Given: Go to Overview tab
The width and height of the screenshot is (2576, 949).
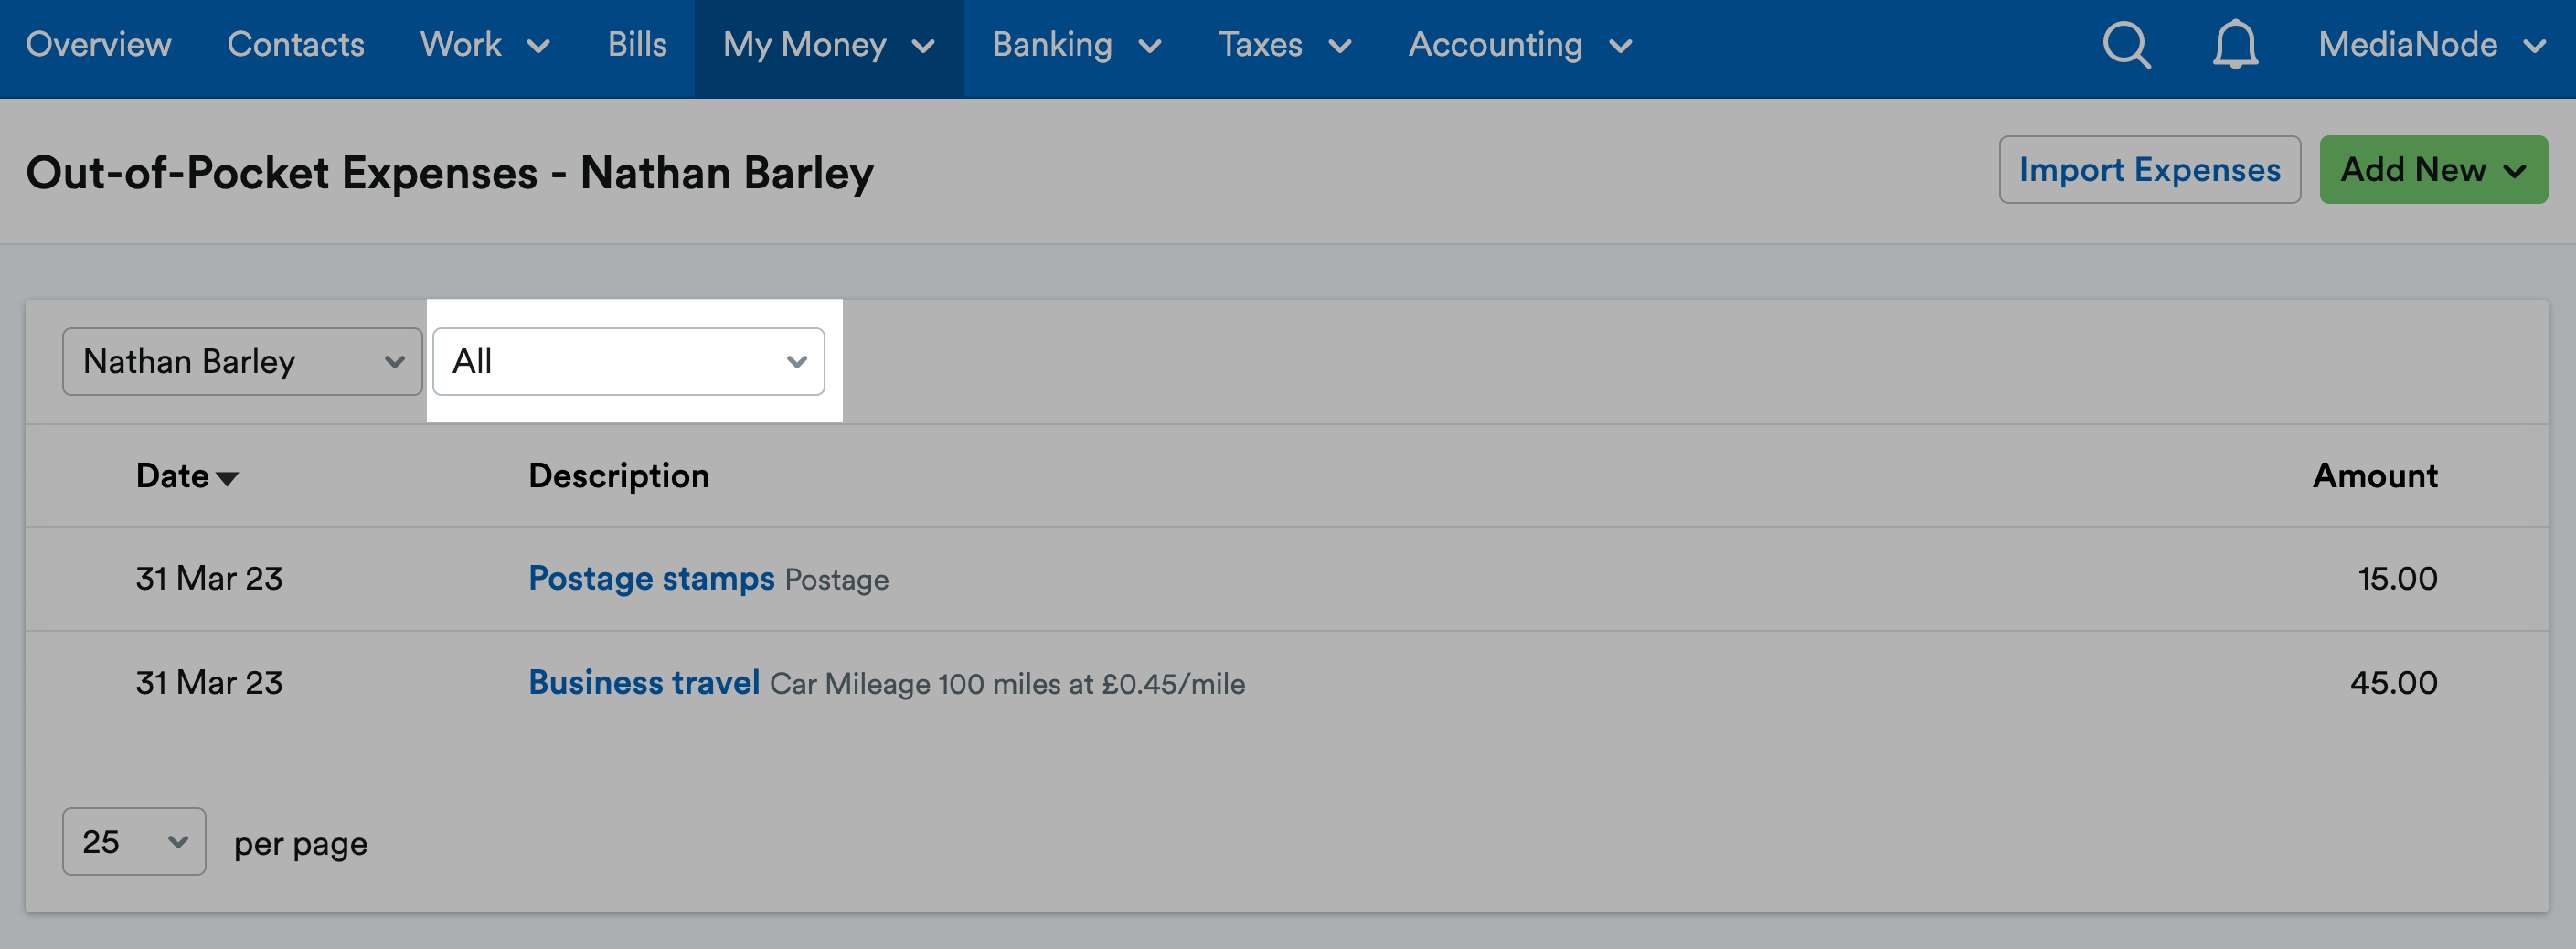Looking at the screenshot, I should point(99,45).
